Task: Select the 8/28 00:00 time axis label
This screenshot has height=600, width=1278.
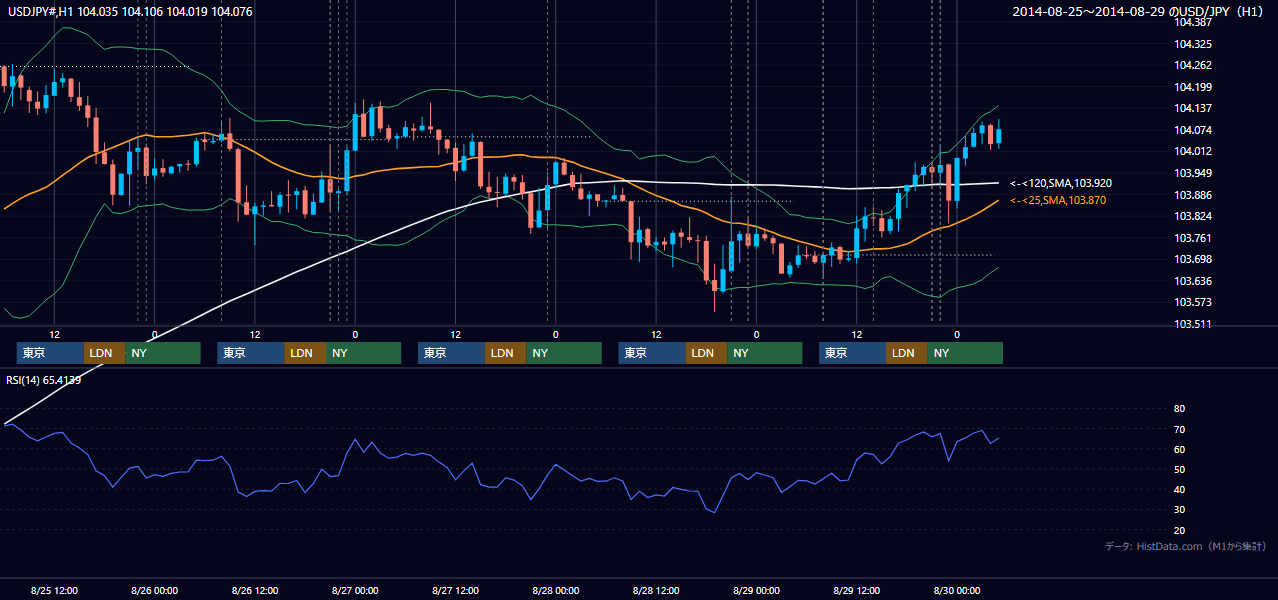Action: click(x=556, y=590)
